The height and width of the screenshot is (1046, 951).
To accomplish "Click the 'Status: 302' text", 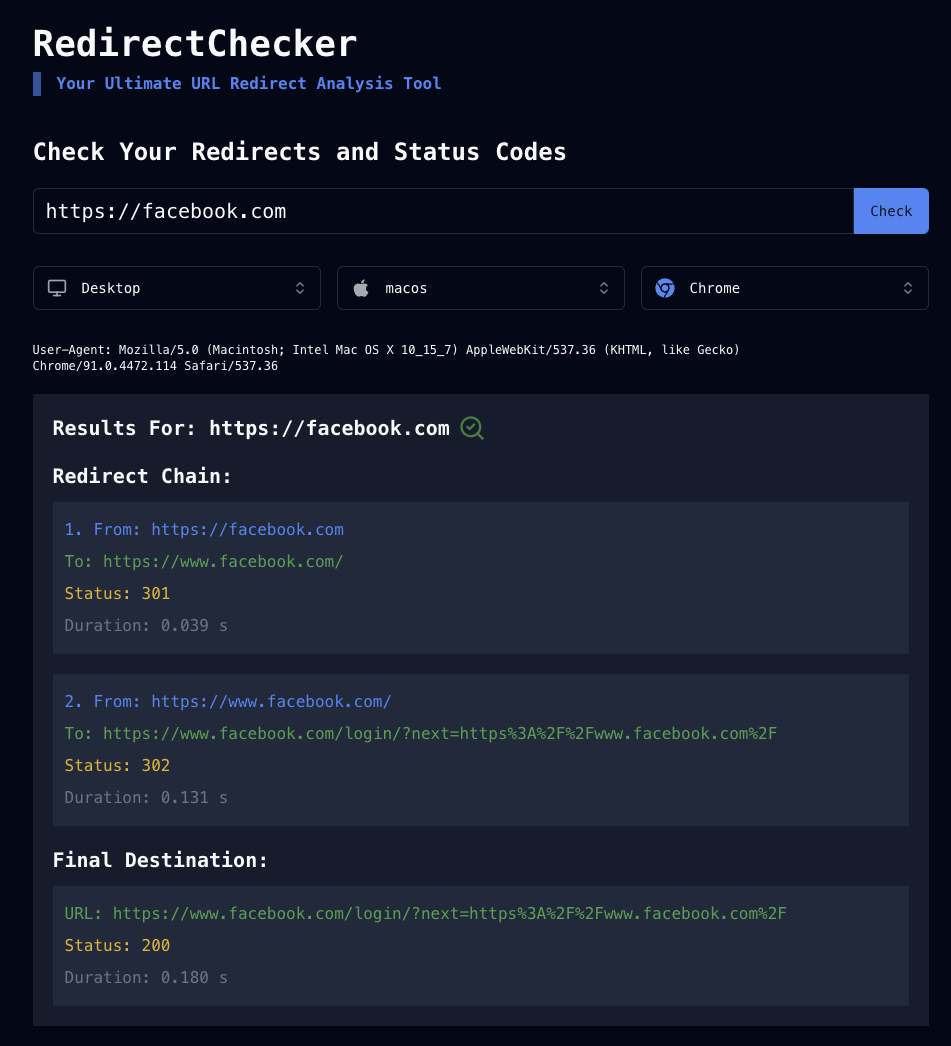I will point(117,765).
